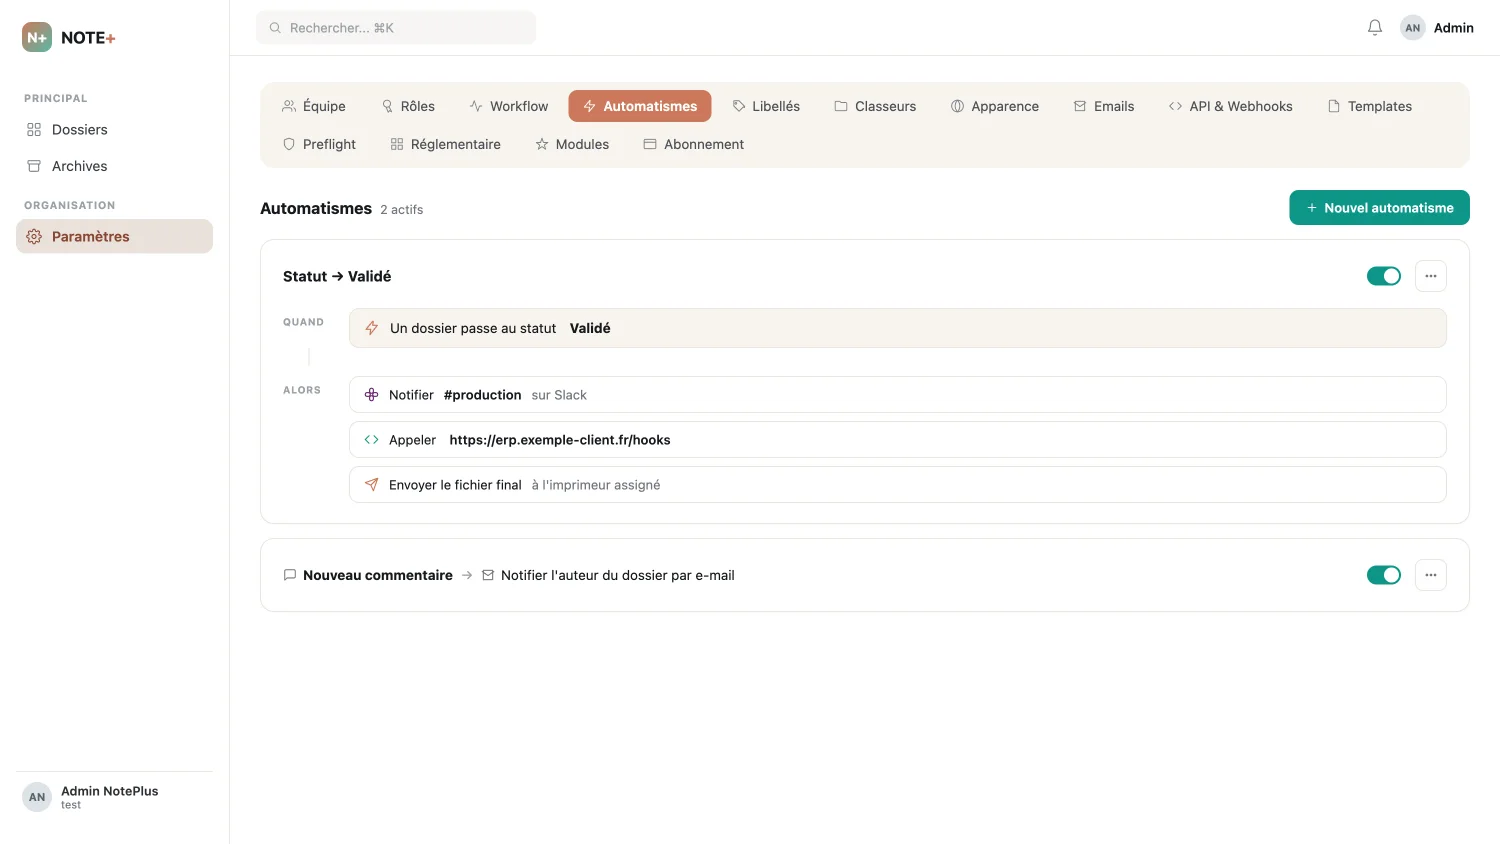Screen dimensions: 1500x844
Task: Click the Admin NotePlus avatar at sidebar bottom
Action: tap(37, 797)
